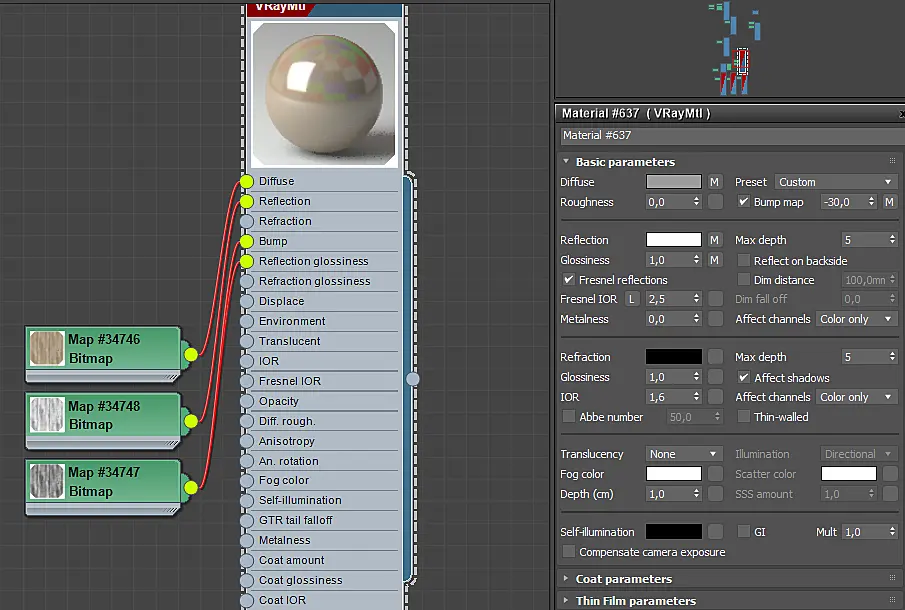Collapse the Basic parameters rollout

pos(566,162)
